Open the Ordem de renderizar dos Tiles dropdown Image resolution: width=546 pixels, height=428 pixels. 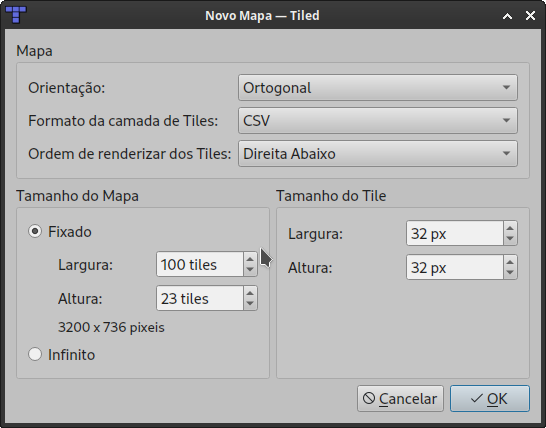tap(378, 154)
